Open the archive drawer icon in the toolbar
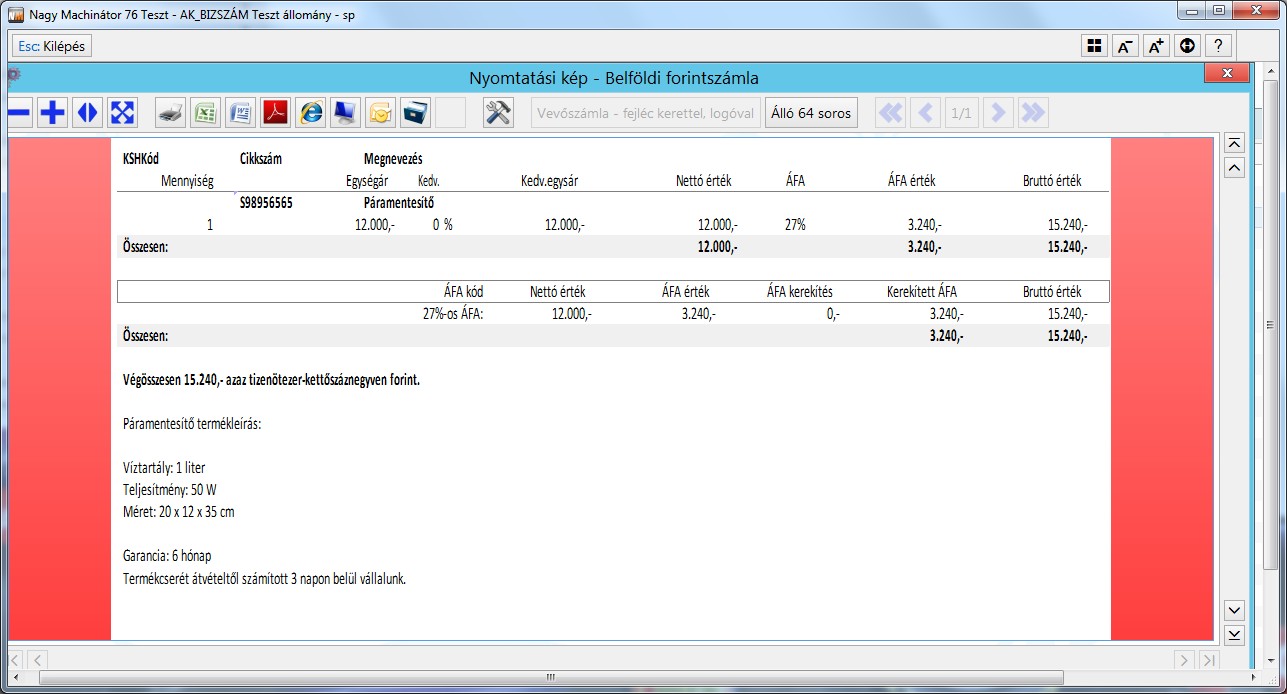The width and height of the screenshot is (1287, 694). (x=415, y=113)
